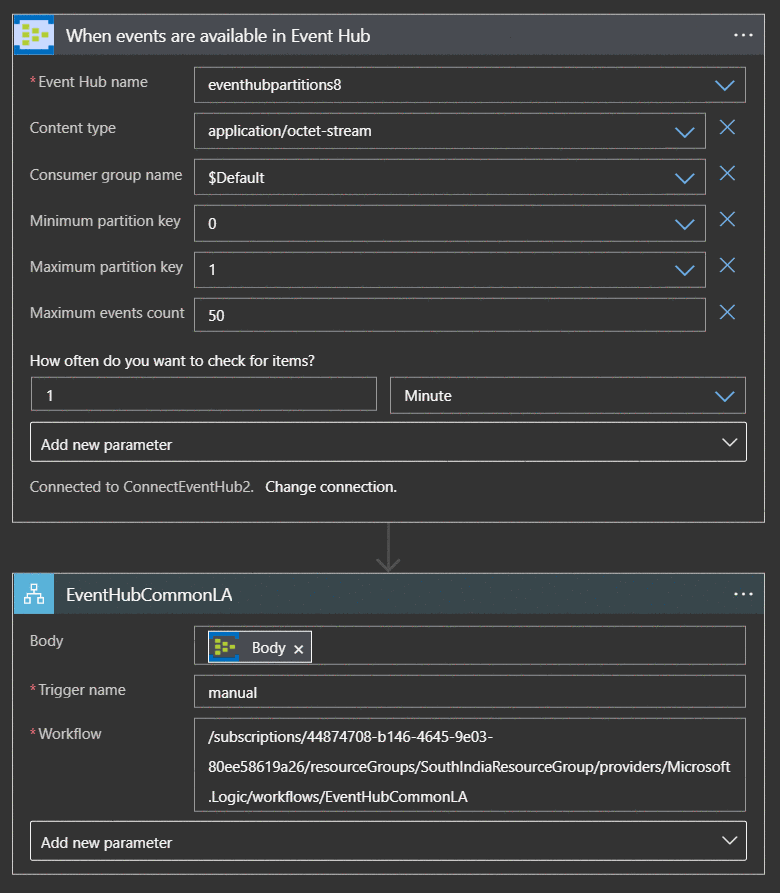Click the EventHubCommonLA workflow icon
This screenshot has height=893, width=780.
[34, 594]
